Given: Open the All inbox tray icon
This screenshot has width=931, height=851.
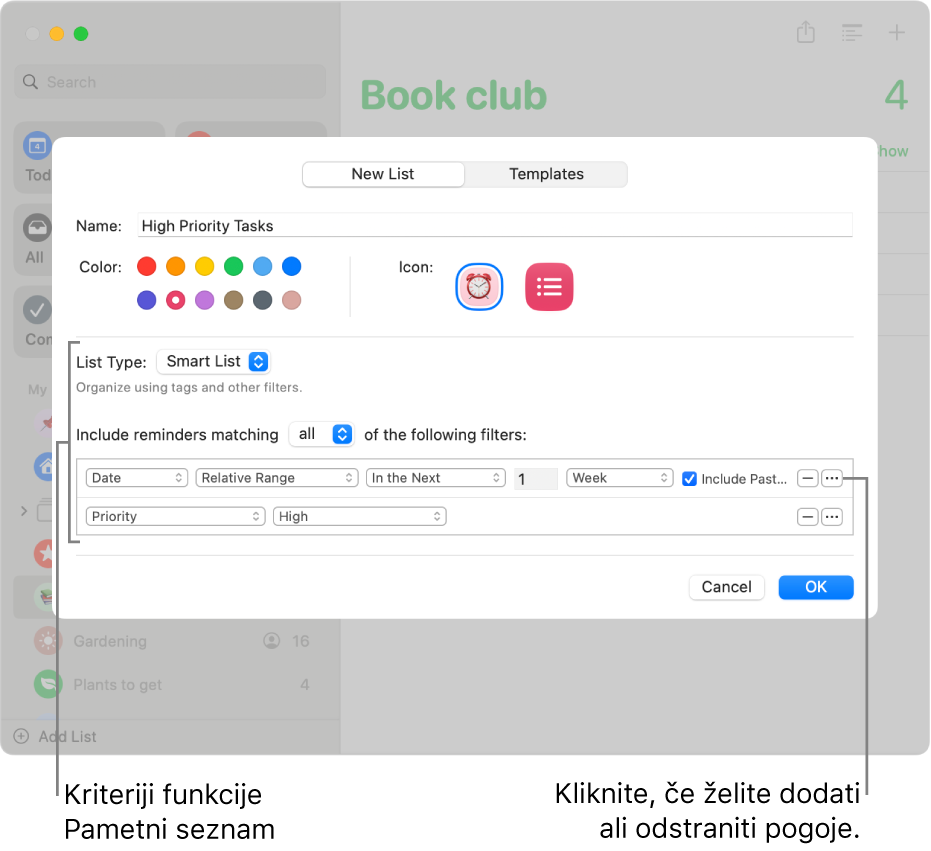Looking at the screenshot, I should tap(37, 227).
